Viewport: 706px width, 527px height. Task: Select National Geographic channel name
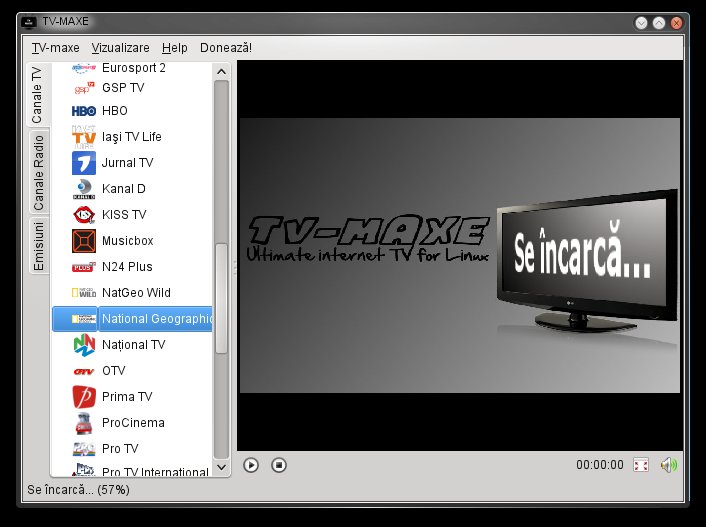(x=157, y=319)
